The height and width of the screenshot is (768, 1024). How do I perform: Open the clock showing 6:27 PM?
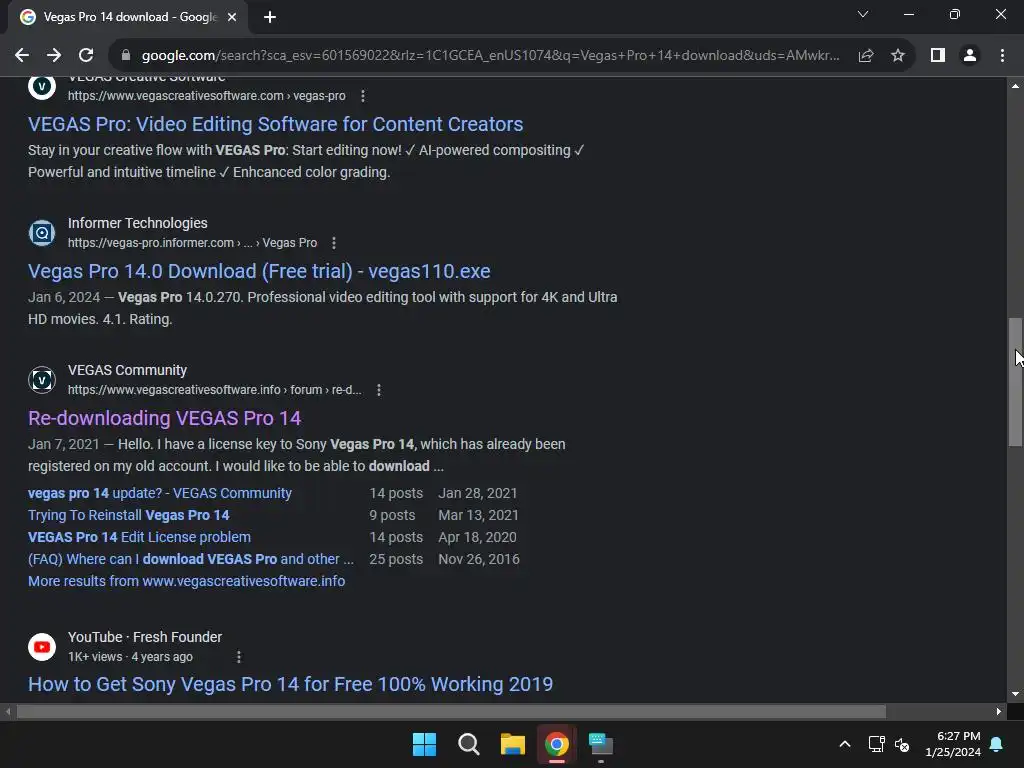(953, 744)
